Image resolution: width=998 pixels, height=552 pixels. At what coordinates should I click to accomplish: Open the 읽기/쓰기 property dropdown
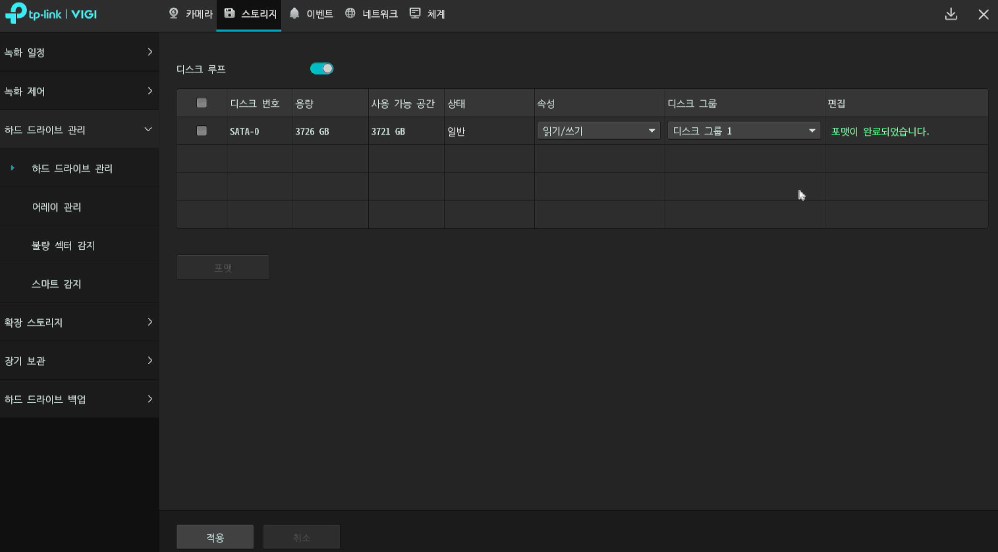coord(597,131)
